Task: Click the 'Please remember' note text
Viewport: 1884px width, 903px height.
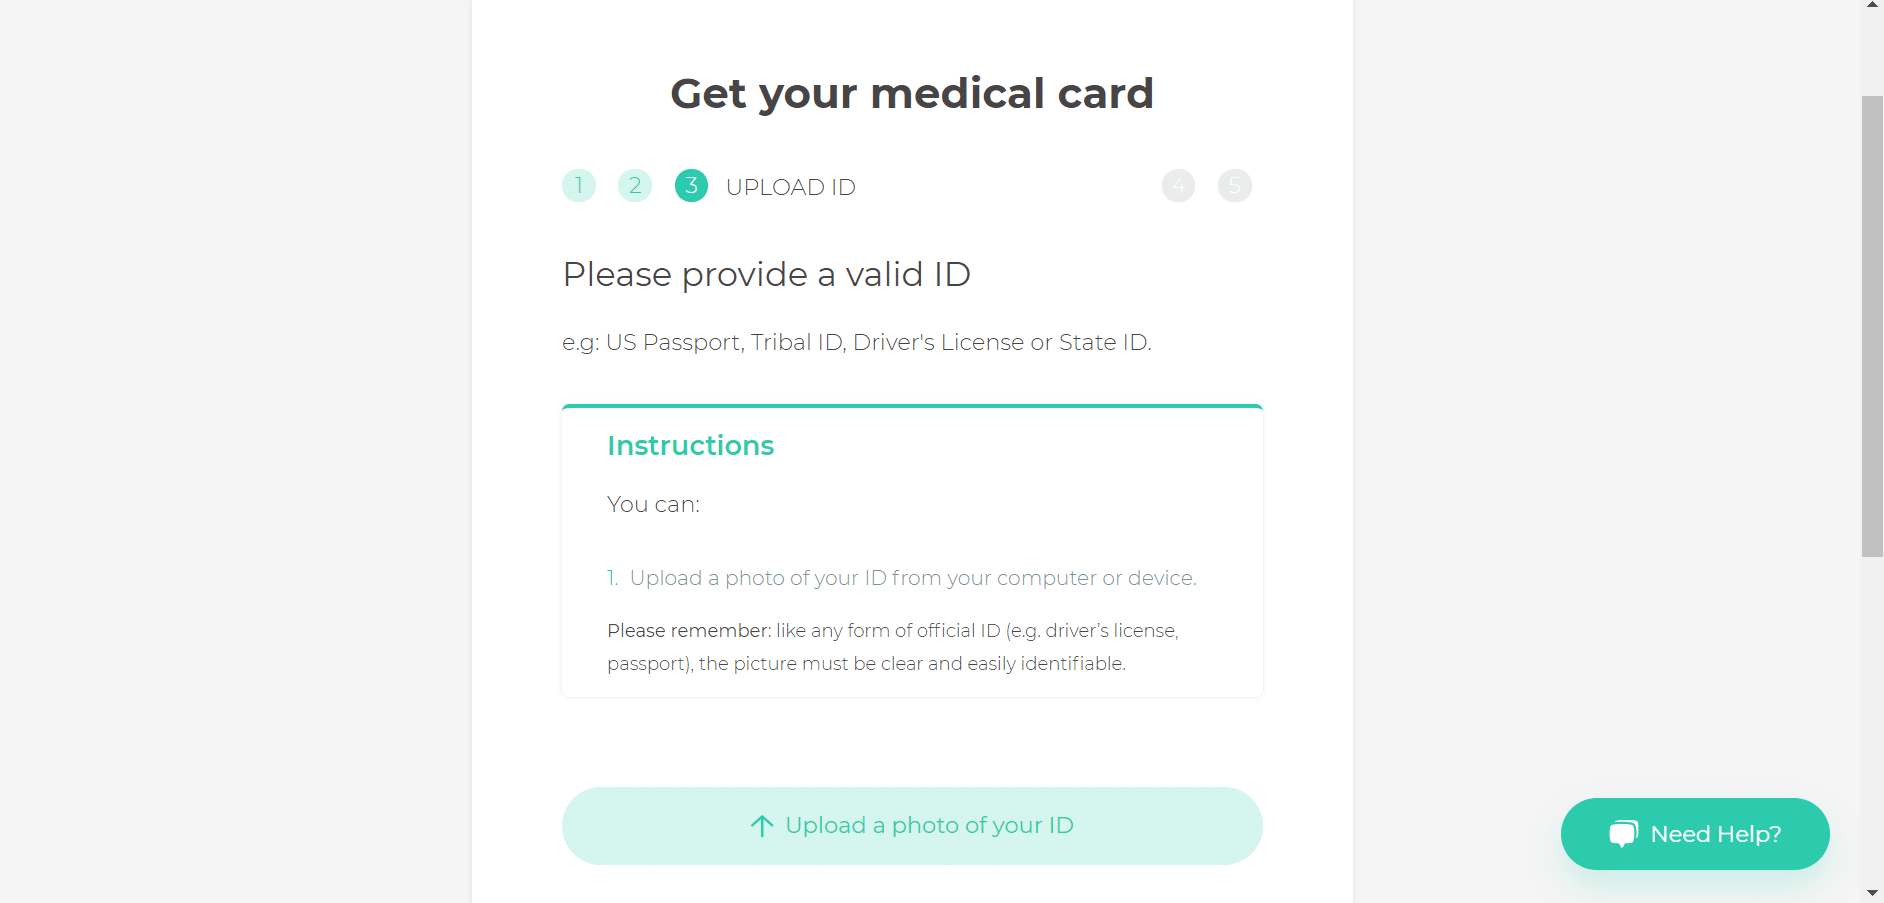Action: coord(892,647)
